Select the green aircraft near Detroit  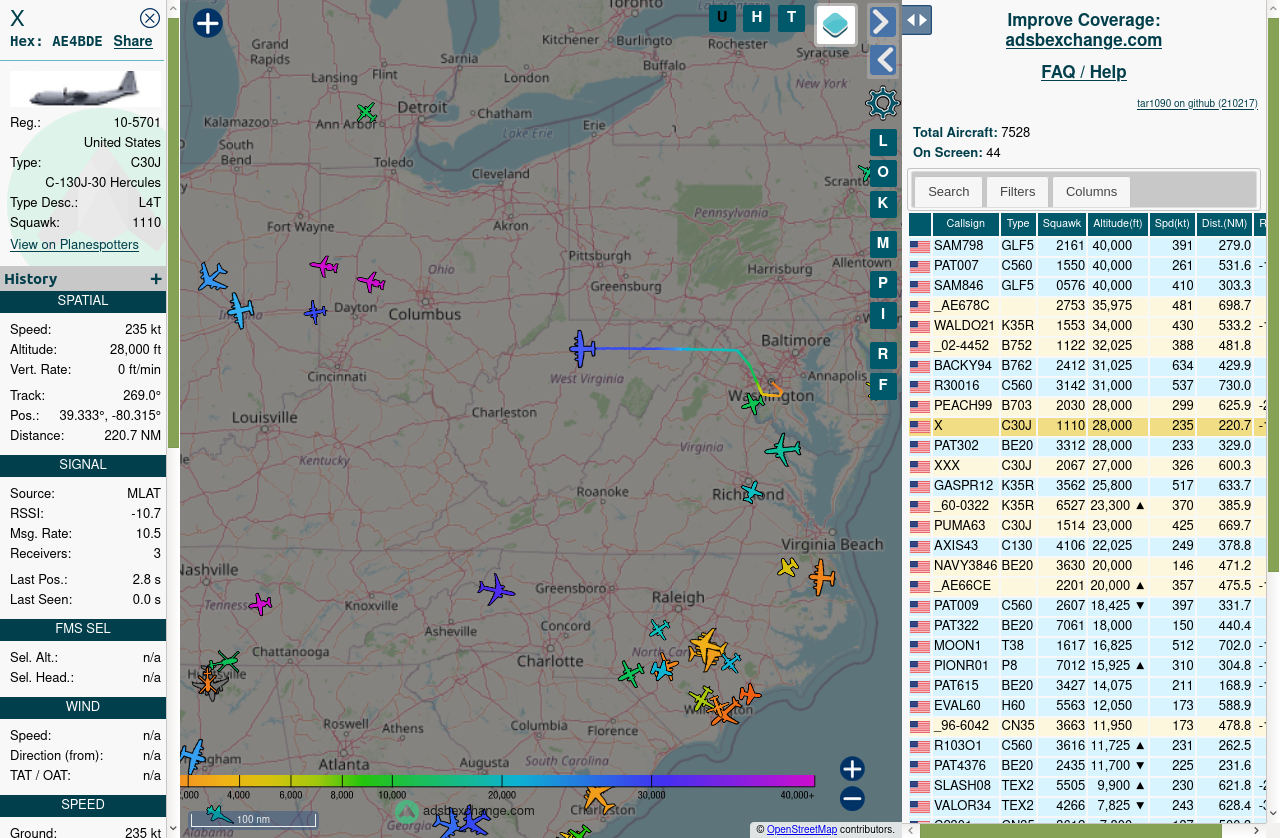click(x=367, y=112)
